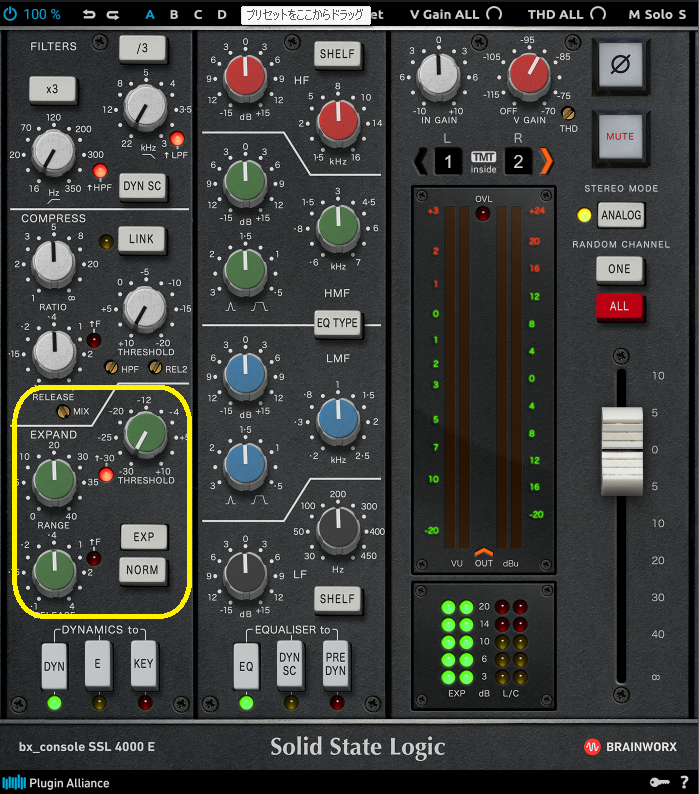Screen dimensions: 699x794
Task: Click the HF red frequency kHz knob
Action: coord(338,122)
